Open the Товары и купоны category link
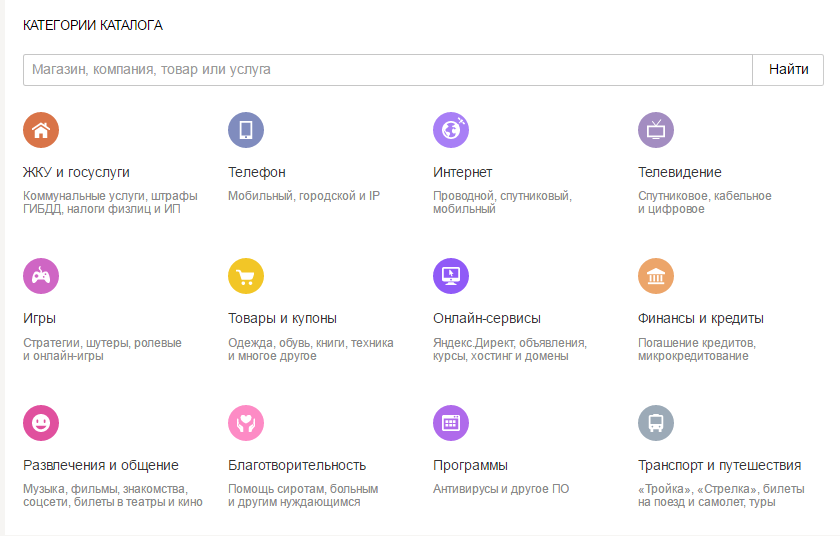 (x=282, y=319)
